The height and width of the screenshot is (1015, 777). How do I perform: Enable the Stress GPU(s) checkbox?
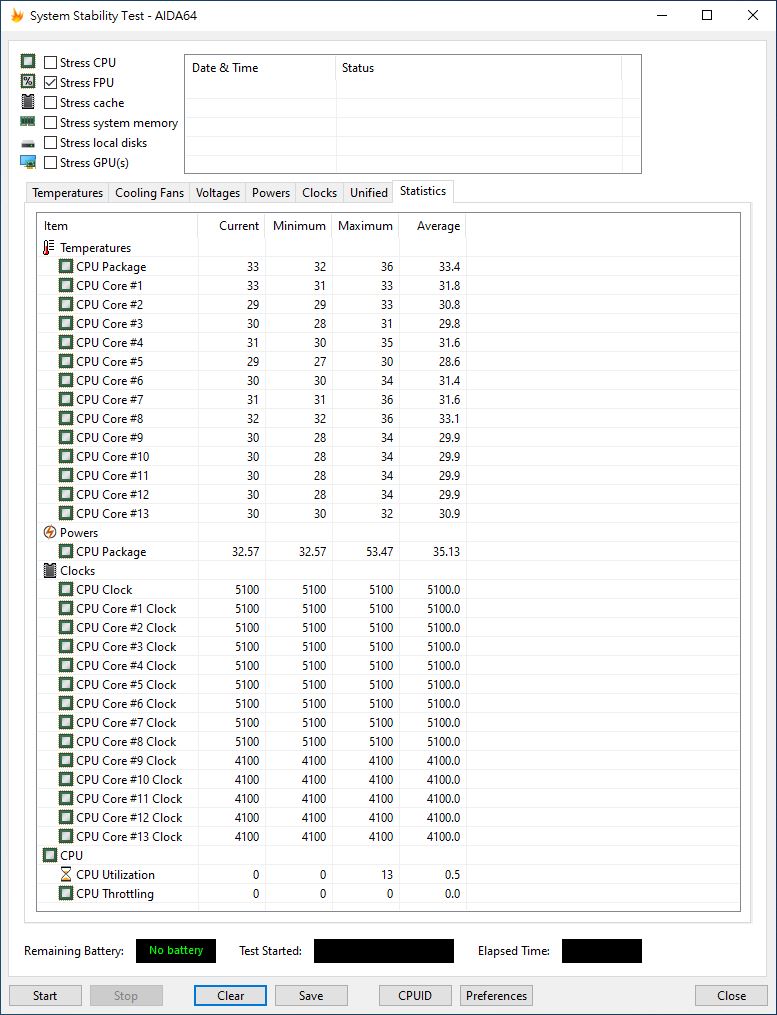click(50, 162)
